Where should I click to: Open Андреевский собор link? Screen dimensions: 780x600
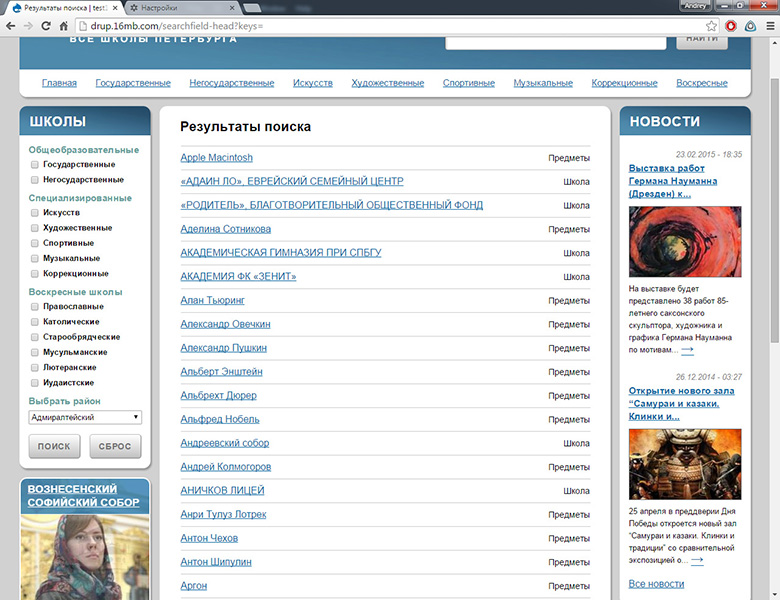224,443
